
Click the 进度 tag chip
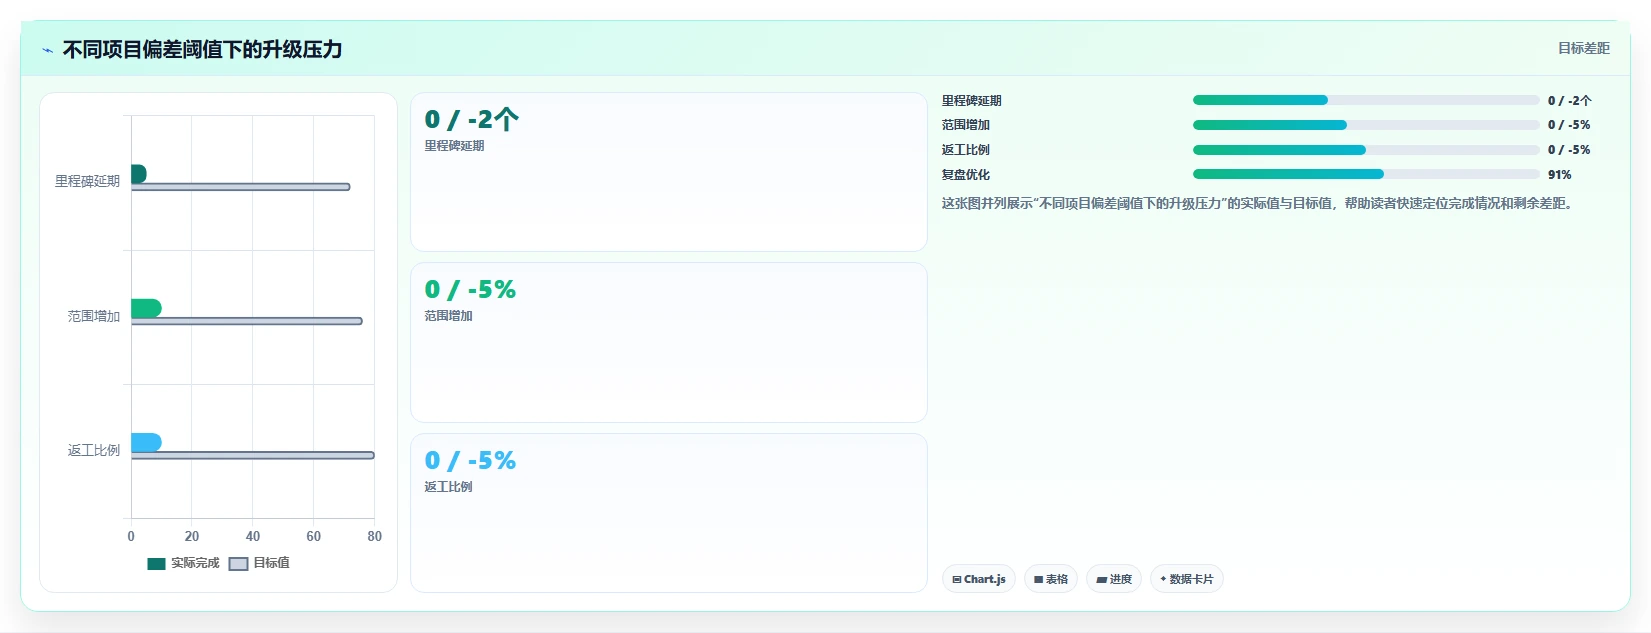(1113, 579)
